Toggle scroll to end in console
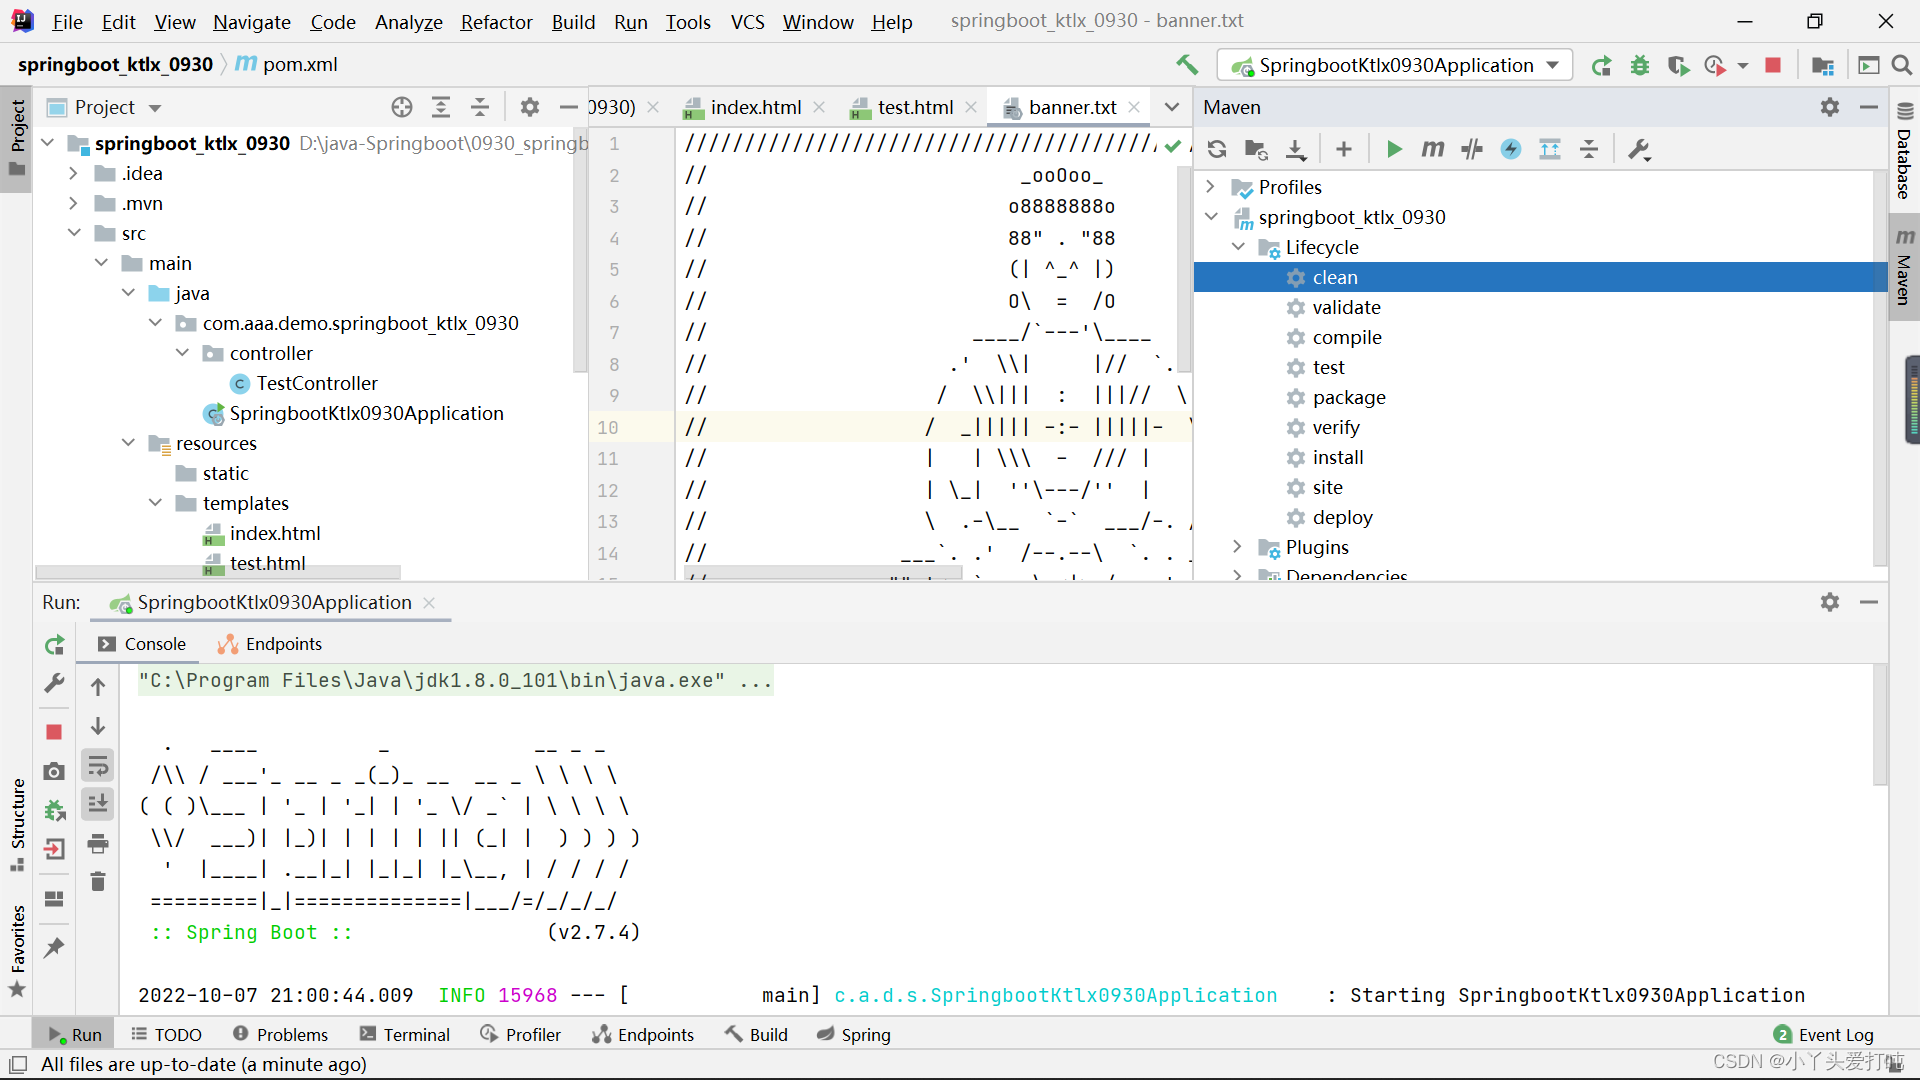 [98, 804]
